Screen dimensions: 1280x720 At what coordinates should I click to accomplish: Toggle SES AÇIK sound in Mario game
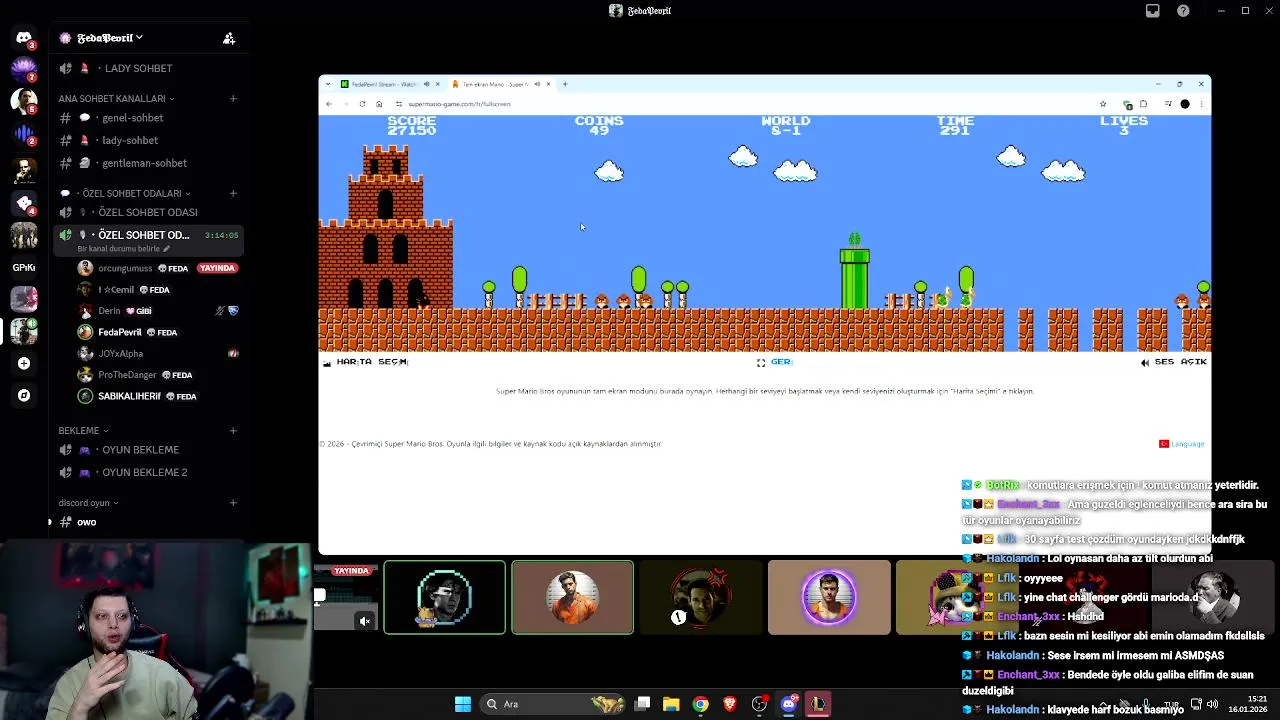[1174, 362]
